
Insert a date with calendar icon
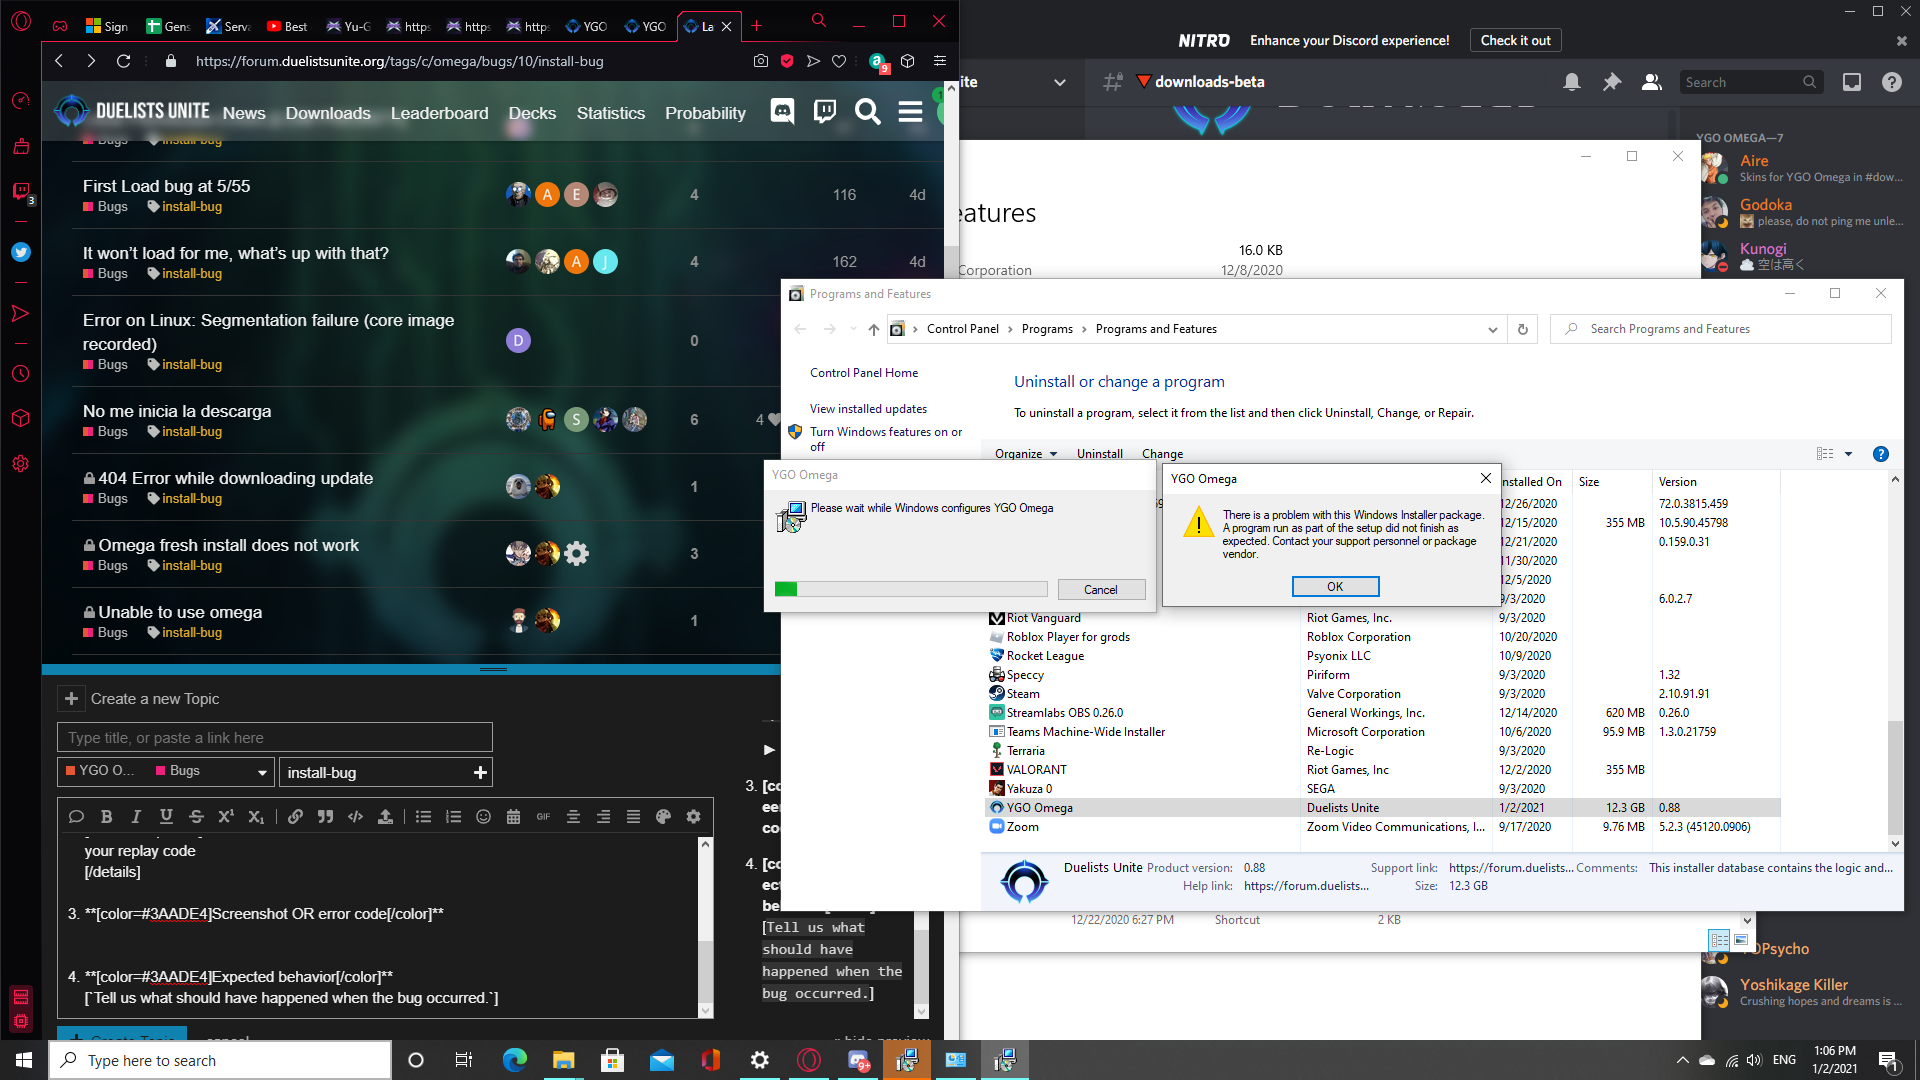pyautogui.click(x=514, y=817)
